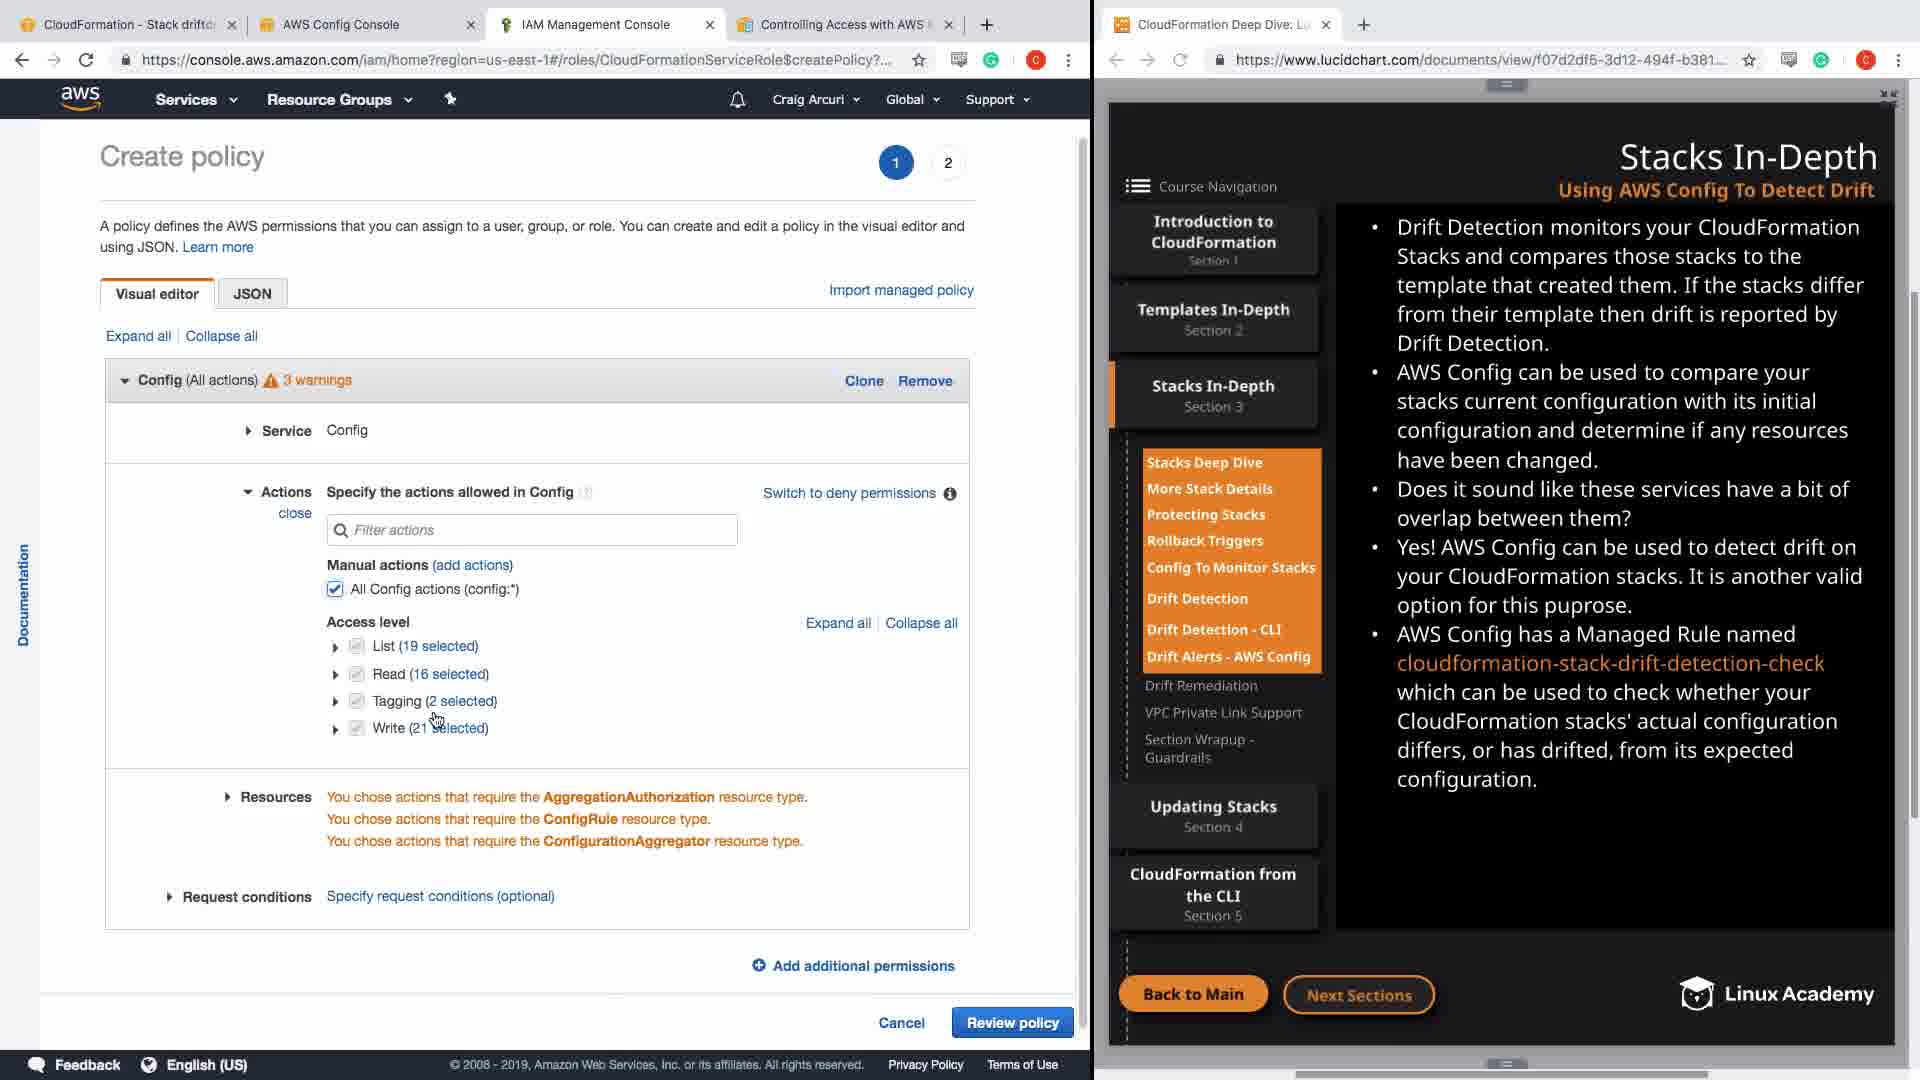Click the plus icon for additional permissions

[x=758, y=966]
